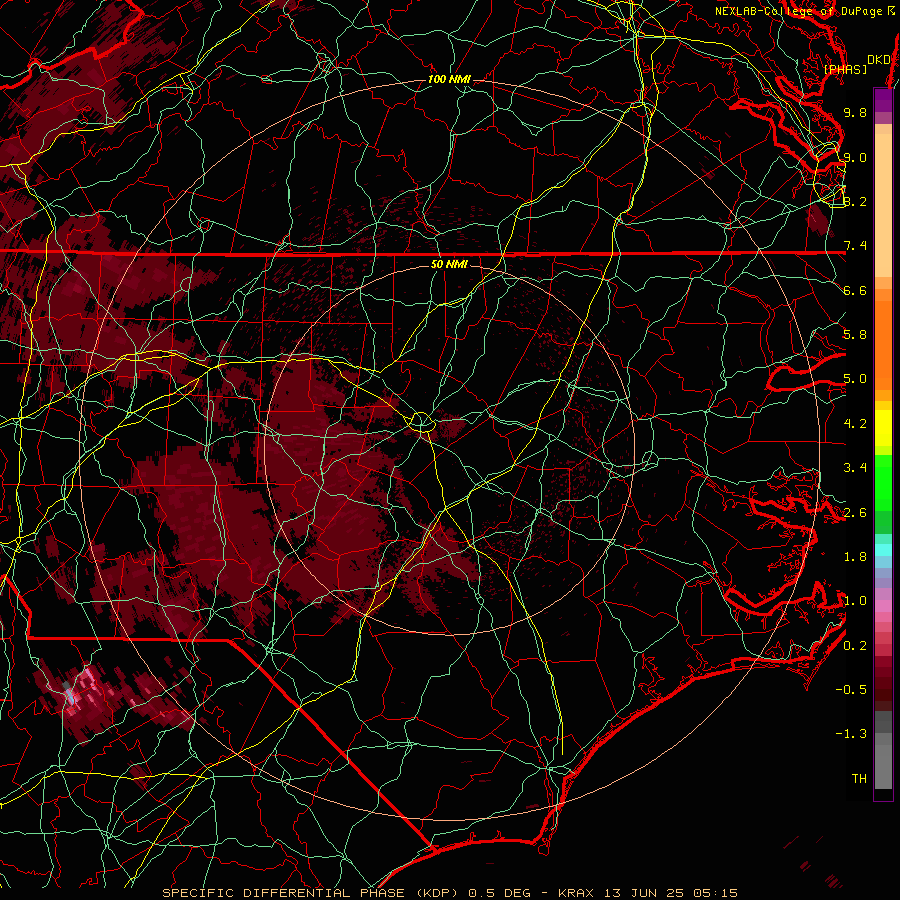The width and height of the screenshot is (900, 900).
Task: Click the DKD label above the color scale
Action: [x=879, y=60]
